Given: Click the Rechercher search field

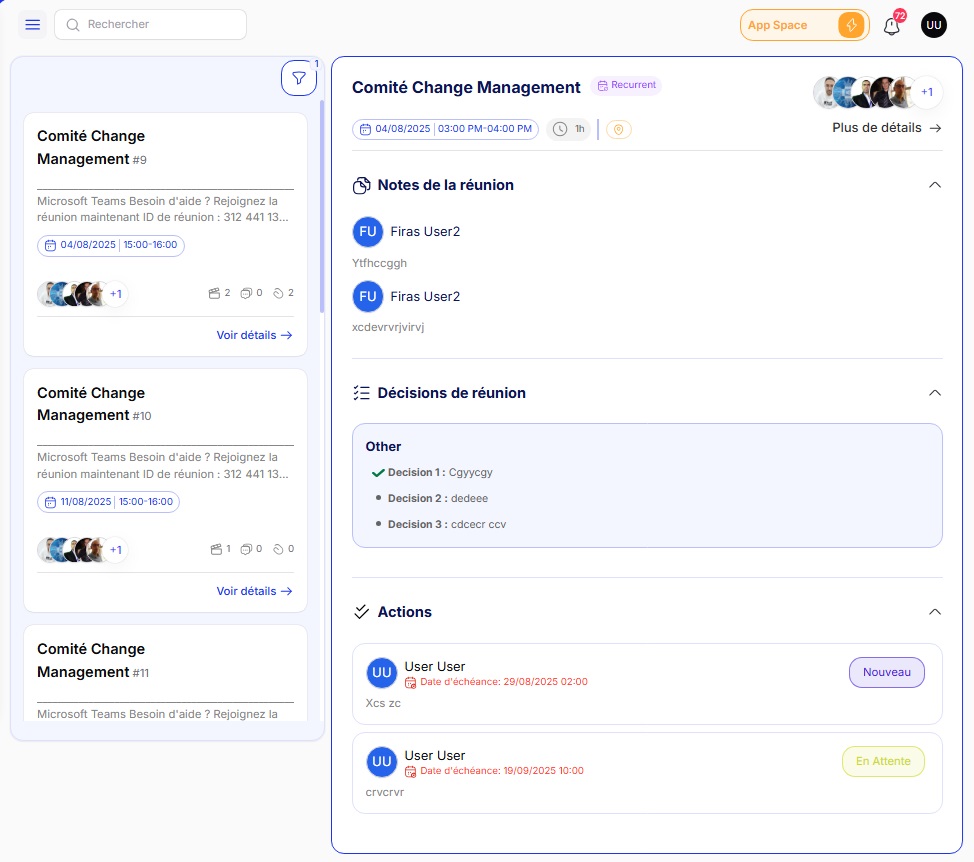Looking at the screenshot, I should 150,24.
